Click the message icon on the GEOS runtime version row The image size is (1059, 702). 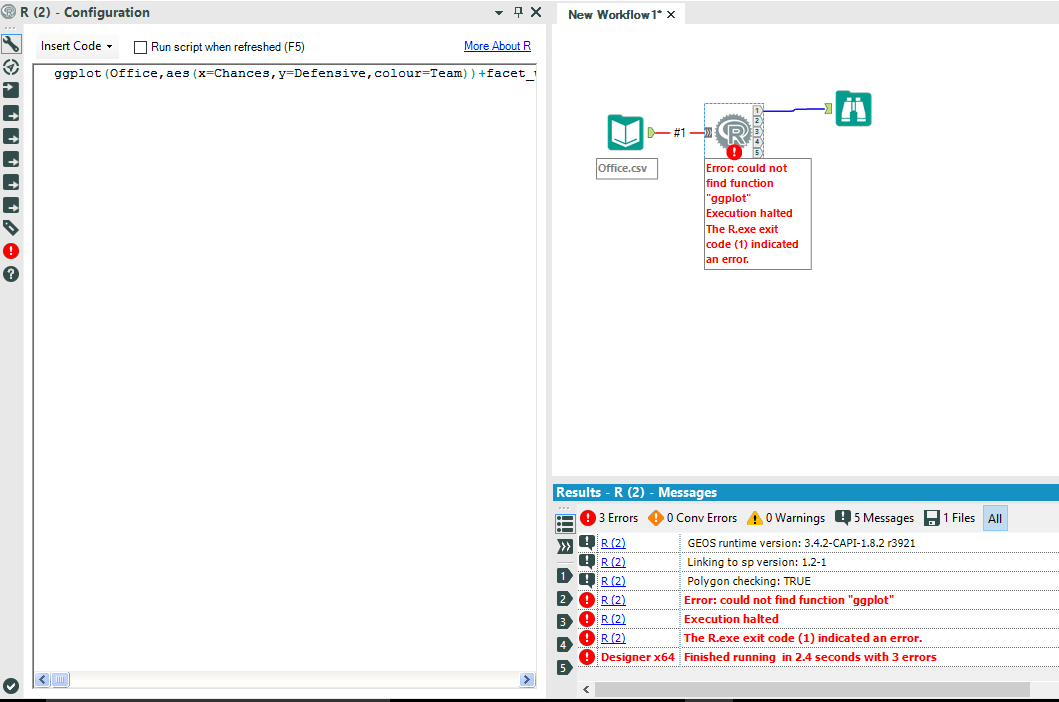coord(587,542)
